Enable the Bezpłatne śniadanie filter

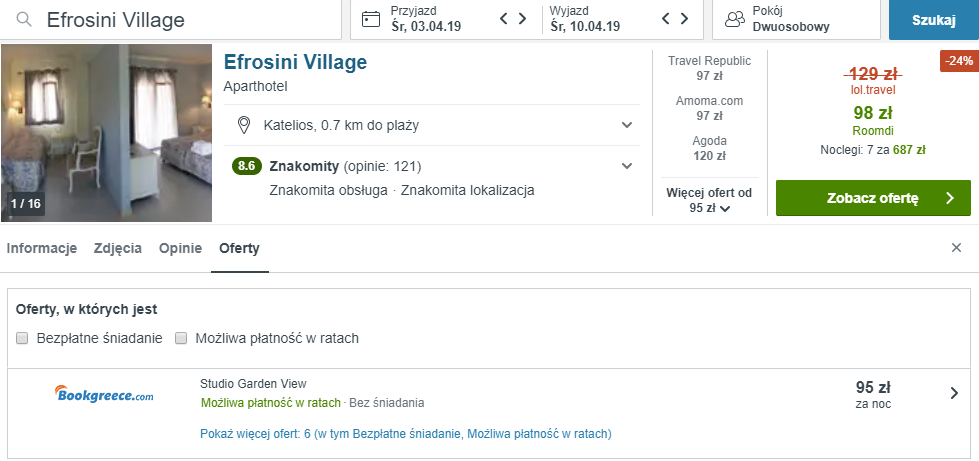pyautogui.click(x=22, y=338)
